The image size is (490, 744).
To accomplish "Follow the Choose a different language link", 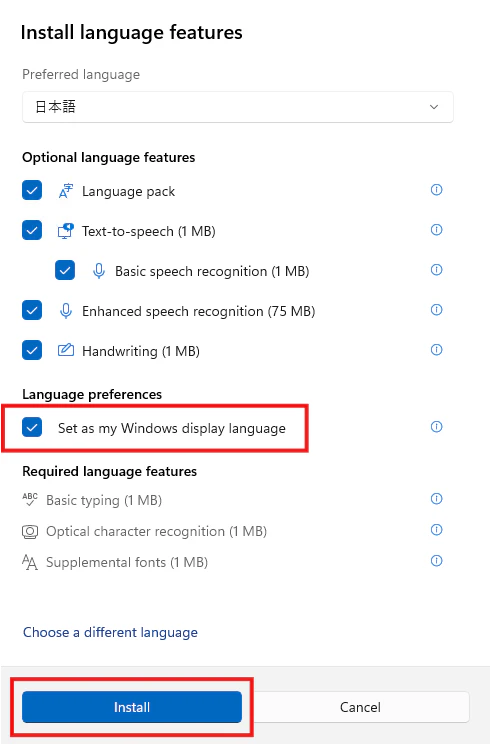I will coord(111,632).
